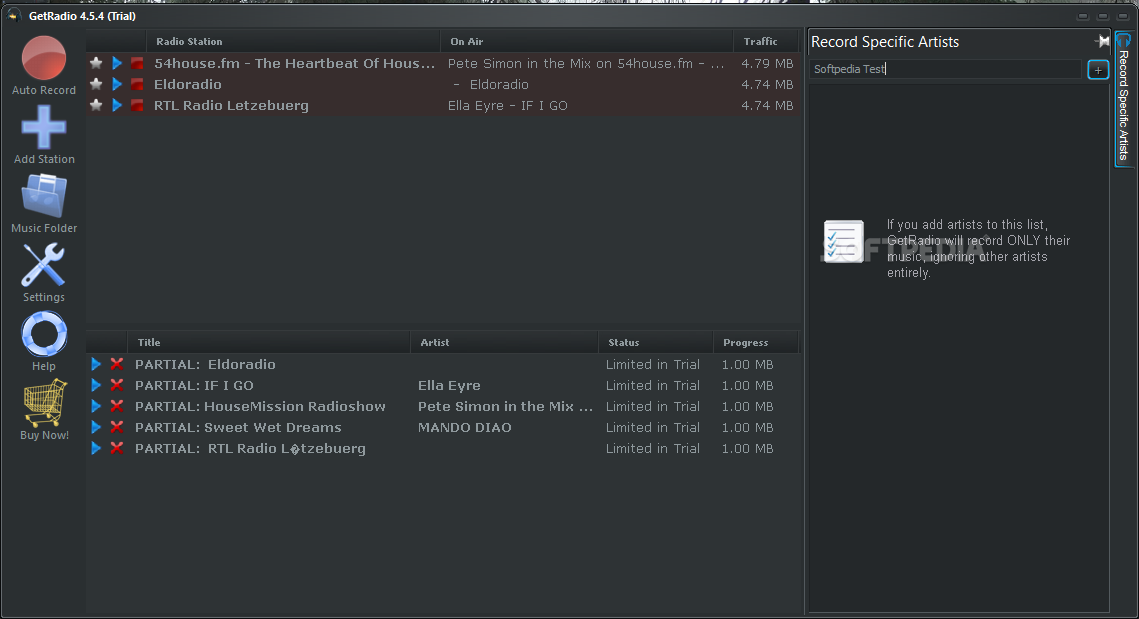Play the PARTIAL: IF I GO recording
1139x619 pixels.
tap(96, 385)
